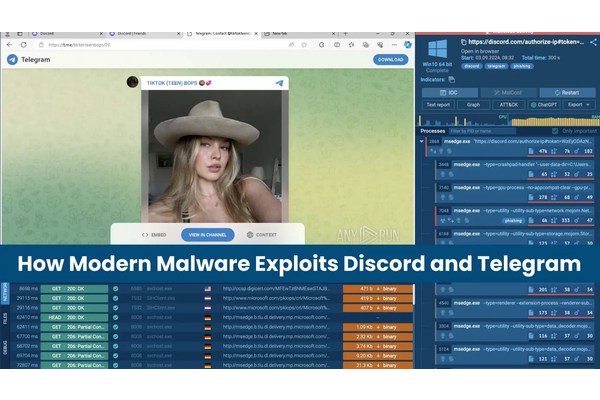The image size is (600, 400).
Task: Click Open in browser link
Action: coord(480,51)
